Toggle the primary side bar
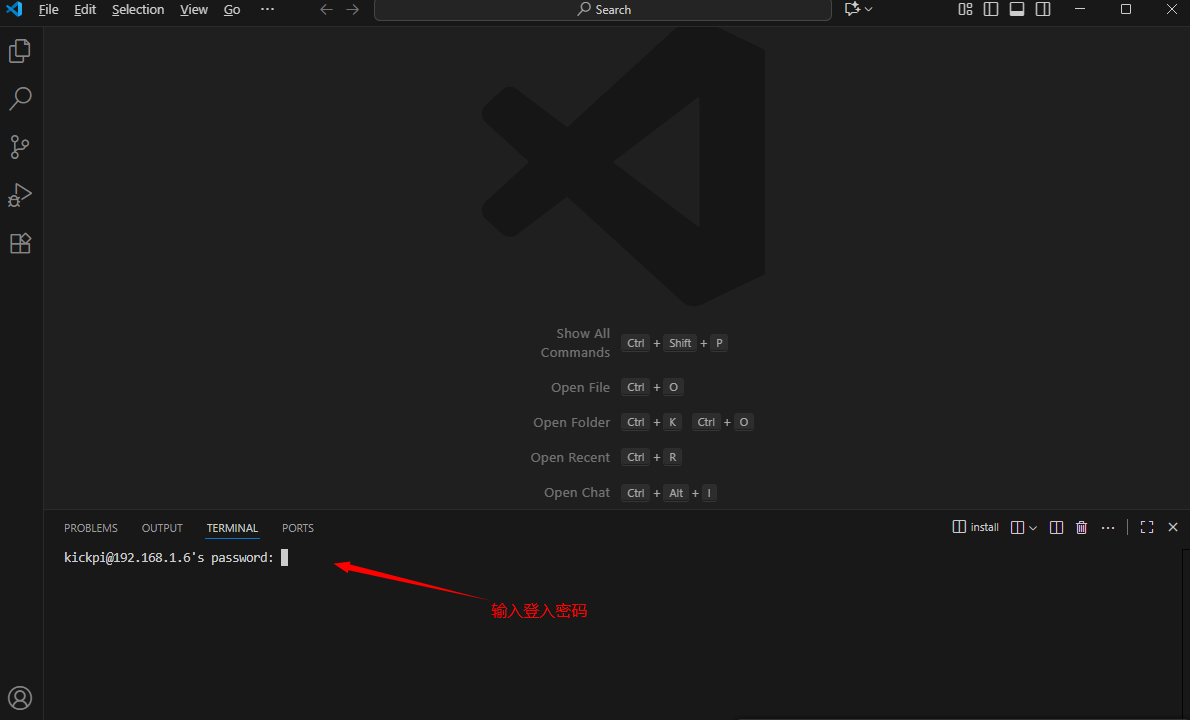Image resolution: width=1190 pixels, height=720 pixels. tap(991, 9)
